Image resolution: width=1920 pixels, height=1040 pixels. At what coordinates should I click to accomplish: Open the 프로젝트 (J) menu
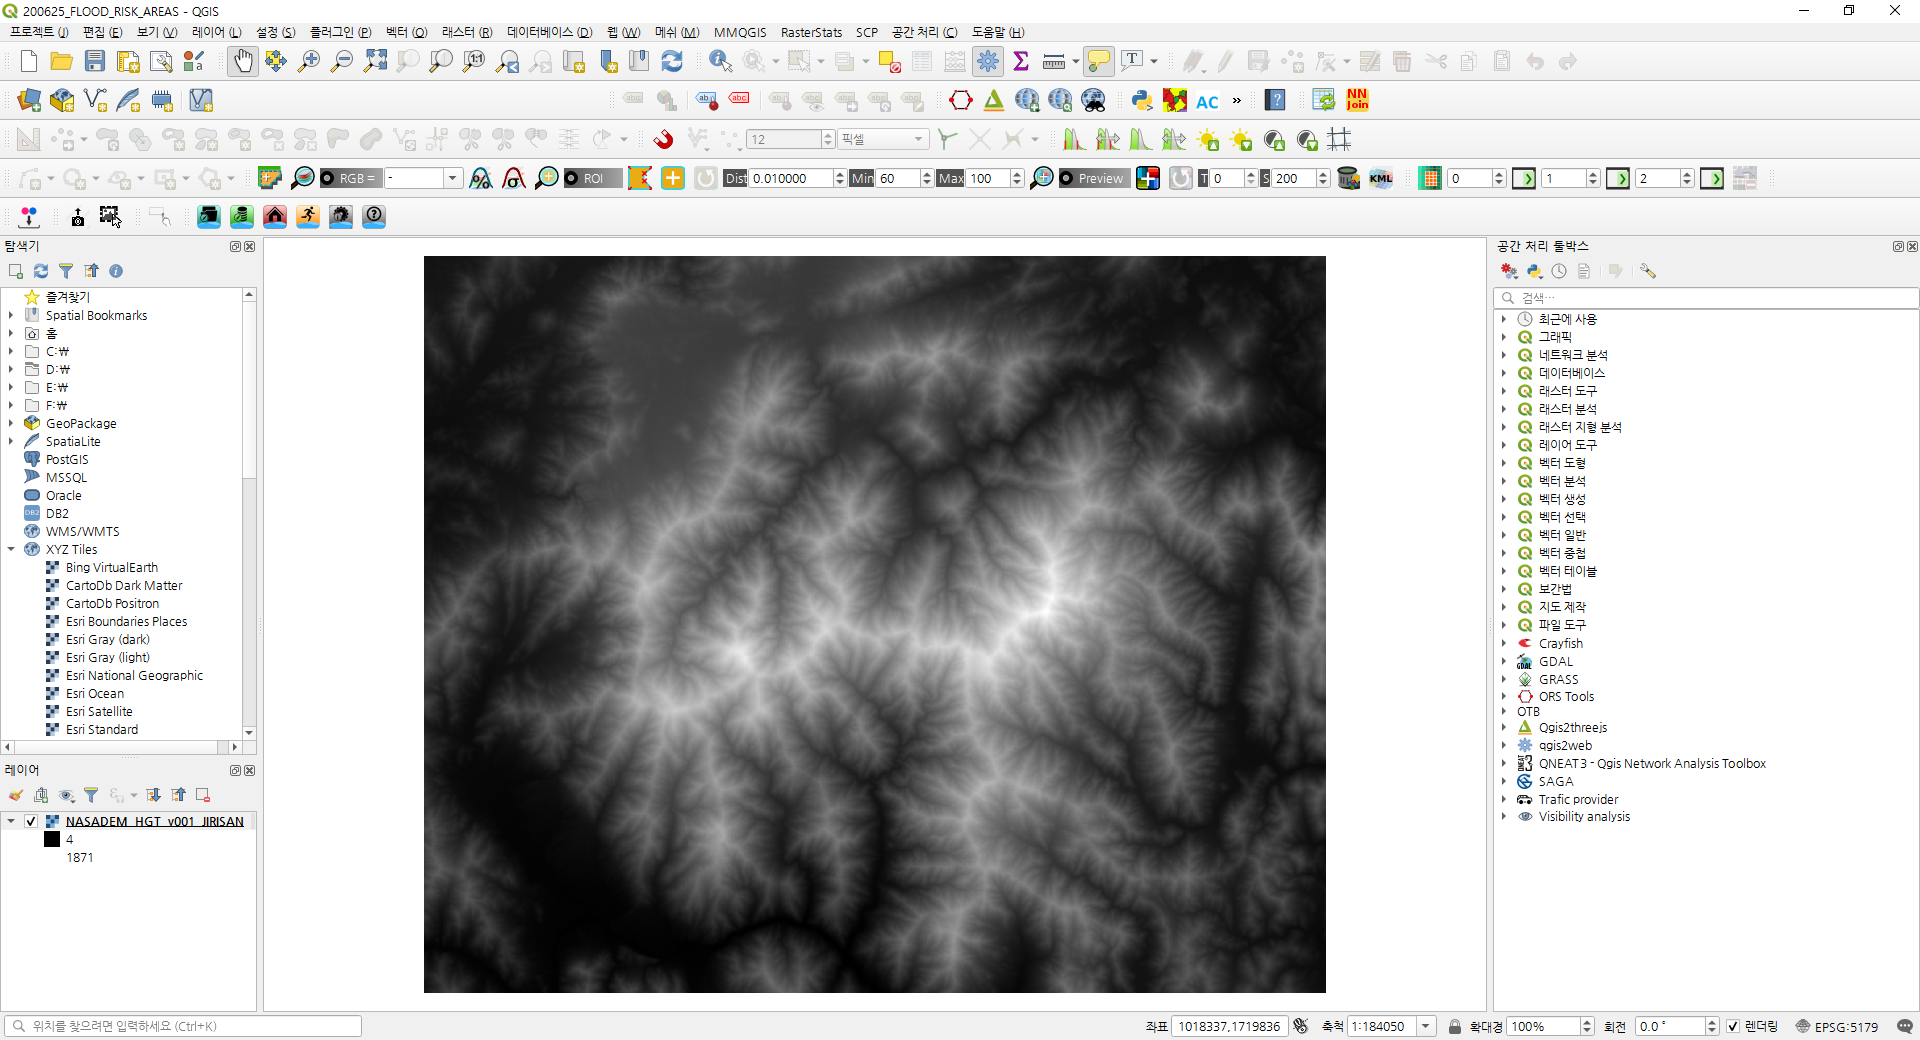coord(39,32)
